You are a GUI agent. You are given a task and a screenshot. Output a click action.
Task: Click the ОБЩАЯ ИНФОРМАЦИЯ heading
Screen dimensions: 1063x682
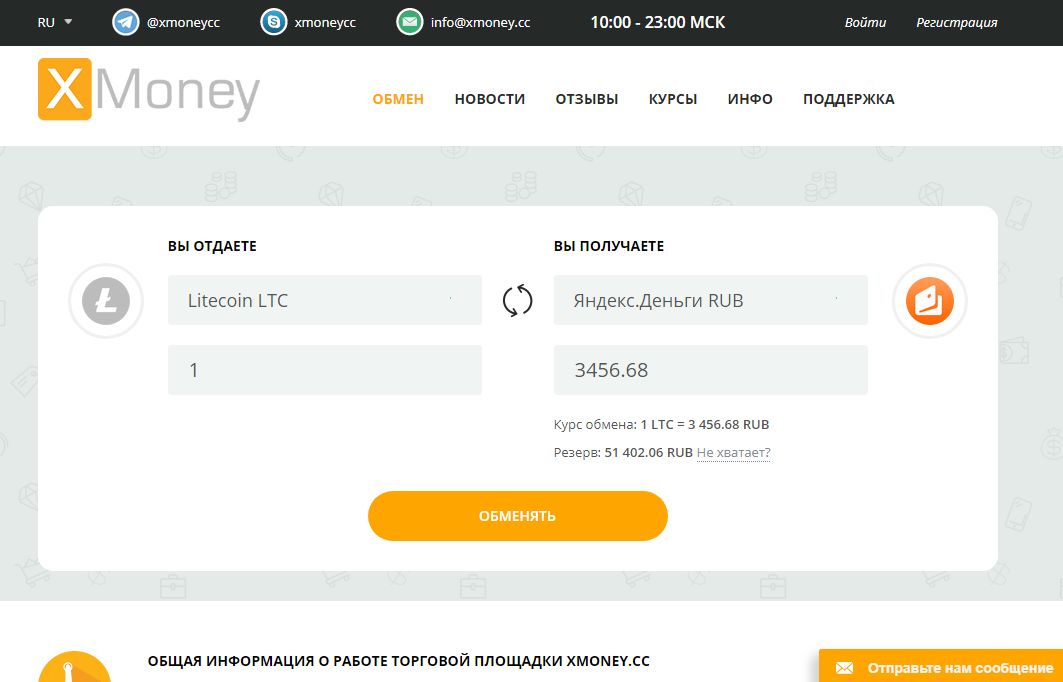click(399, 661)
